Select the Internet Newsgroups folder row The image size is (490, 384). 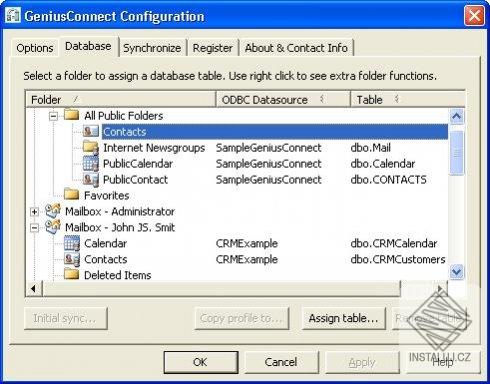[x=154, y=147]
